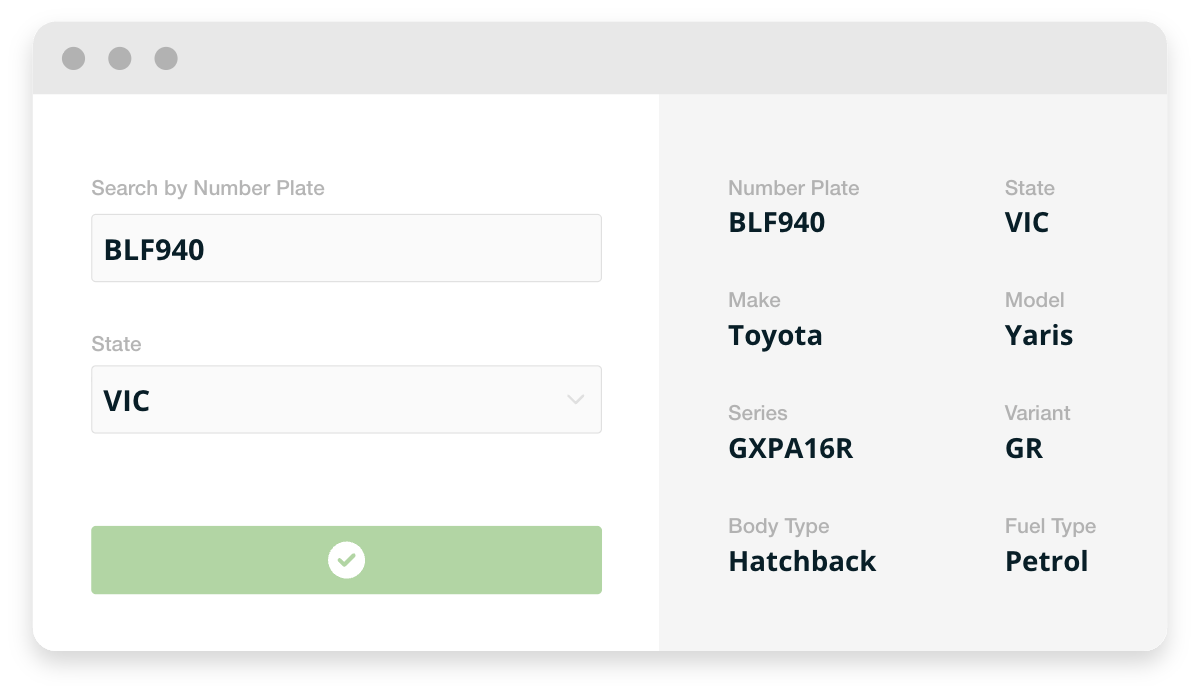Screen dimensions: 1198x686
Task: Click the Search by Number Plate input field
Action: click(x=345, y=248)
